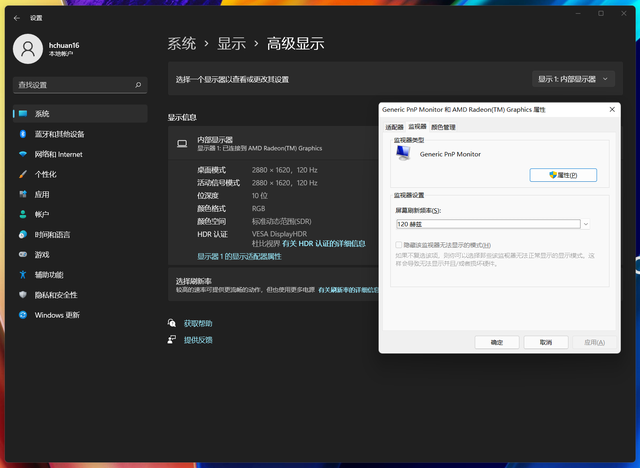Click the Generic PnP Monitor label
Image resolution: width=640 pixels, height=468 pixels.
tap(450, 154)
